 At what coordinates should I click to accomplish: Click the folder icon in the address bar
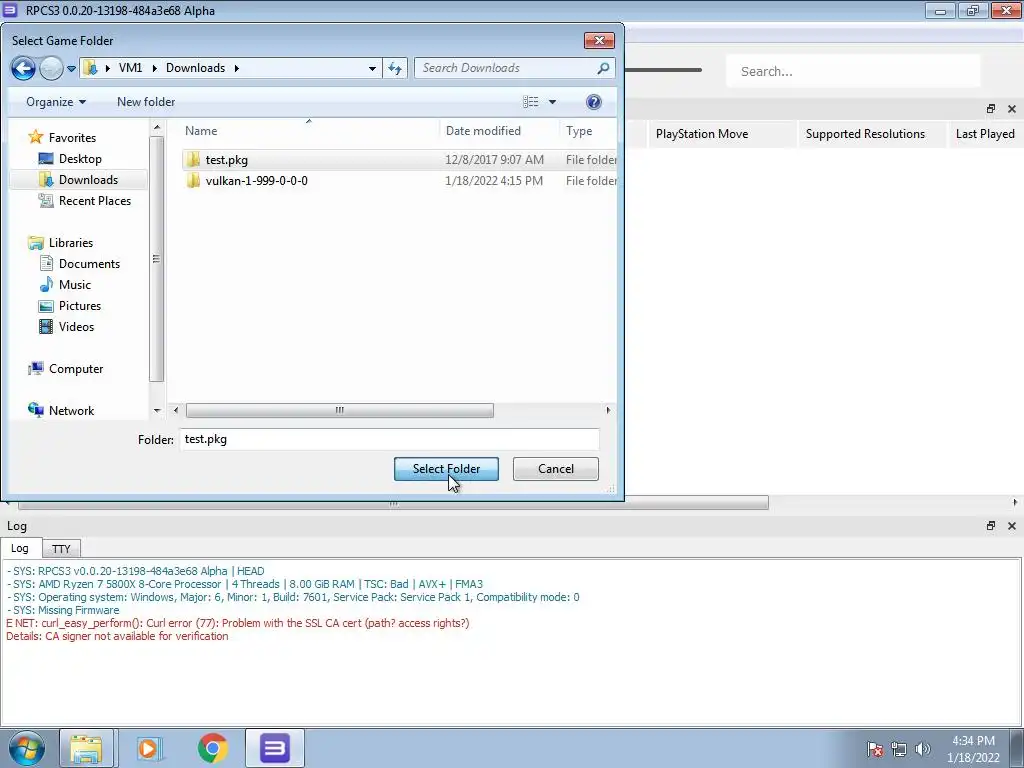click(x=91, y=68)
